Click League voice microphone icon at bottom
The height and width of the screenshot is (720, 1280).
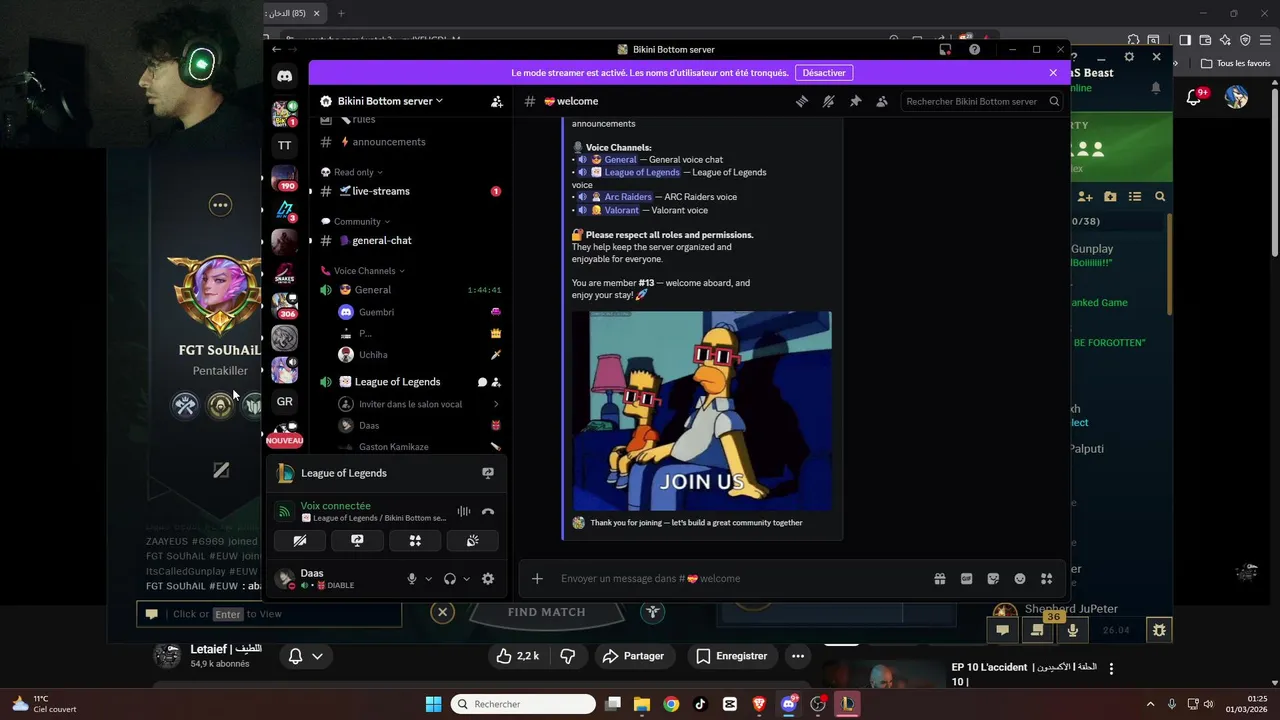pyautogui.click(x=1073, y=630)
